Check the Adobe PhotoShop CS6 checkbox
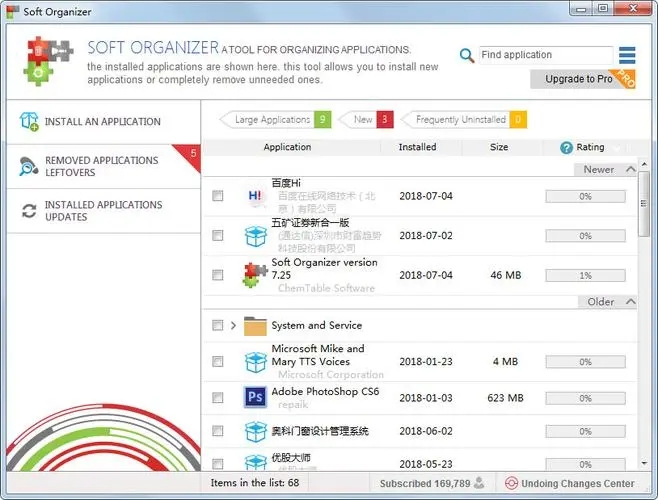This screenshot has width=658, height=500. (x=217, y=397)
